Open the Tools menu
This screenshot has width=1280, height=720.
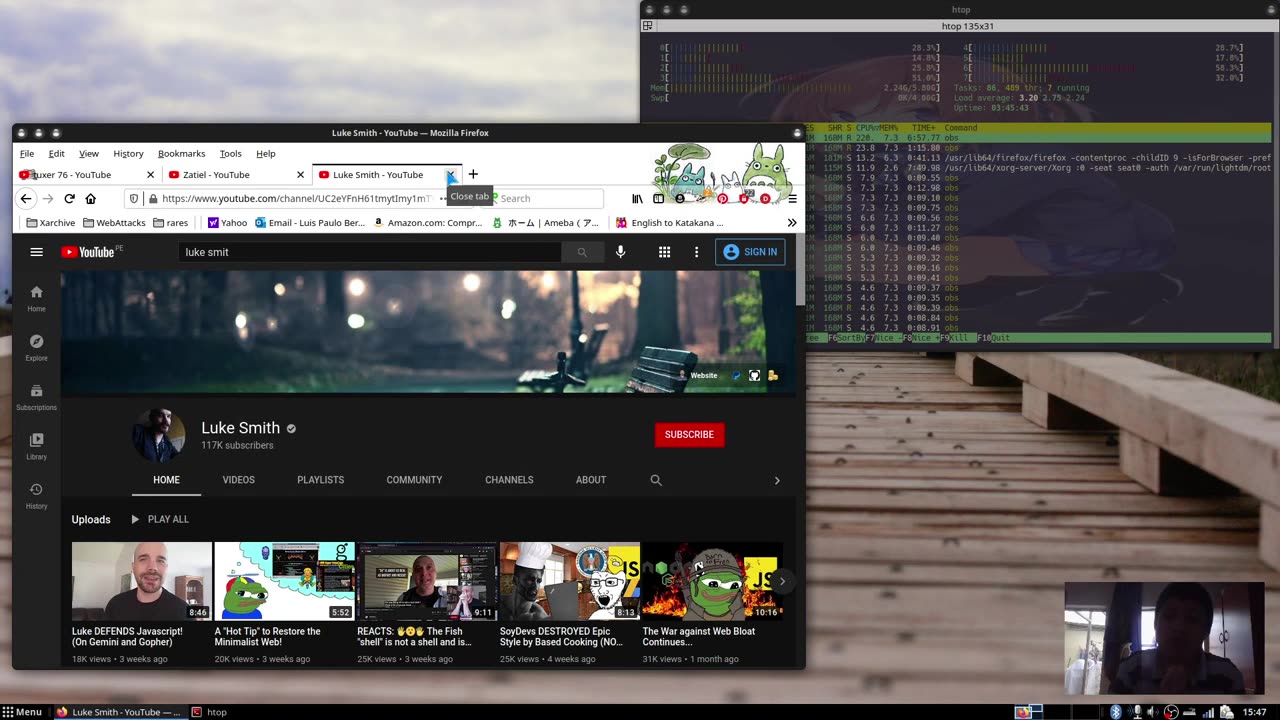point(230,153)
